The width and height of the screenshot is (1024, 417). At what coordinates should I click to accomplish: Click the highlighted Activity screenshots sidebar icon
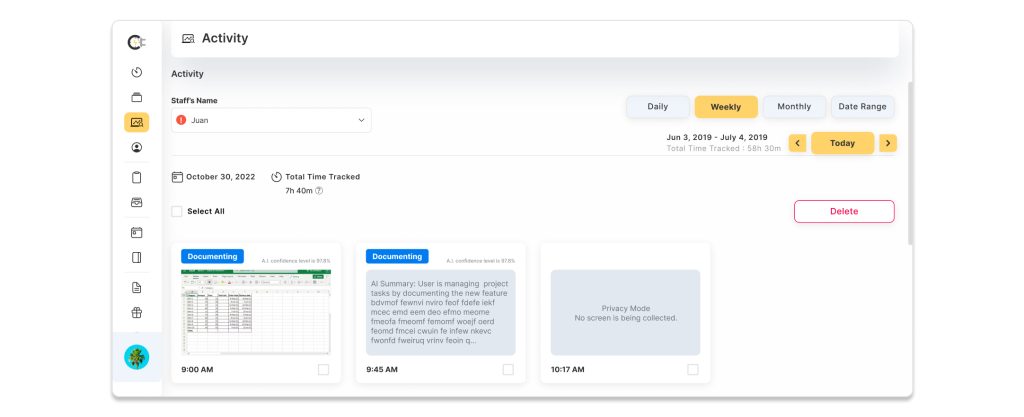click(x=137, y=122)
